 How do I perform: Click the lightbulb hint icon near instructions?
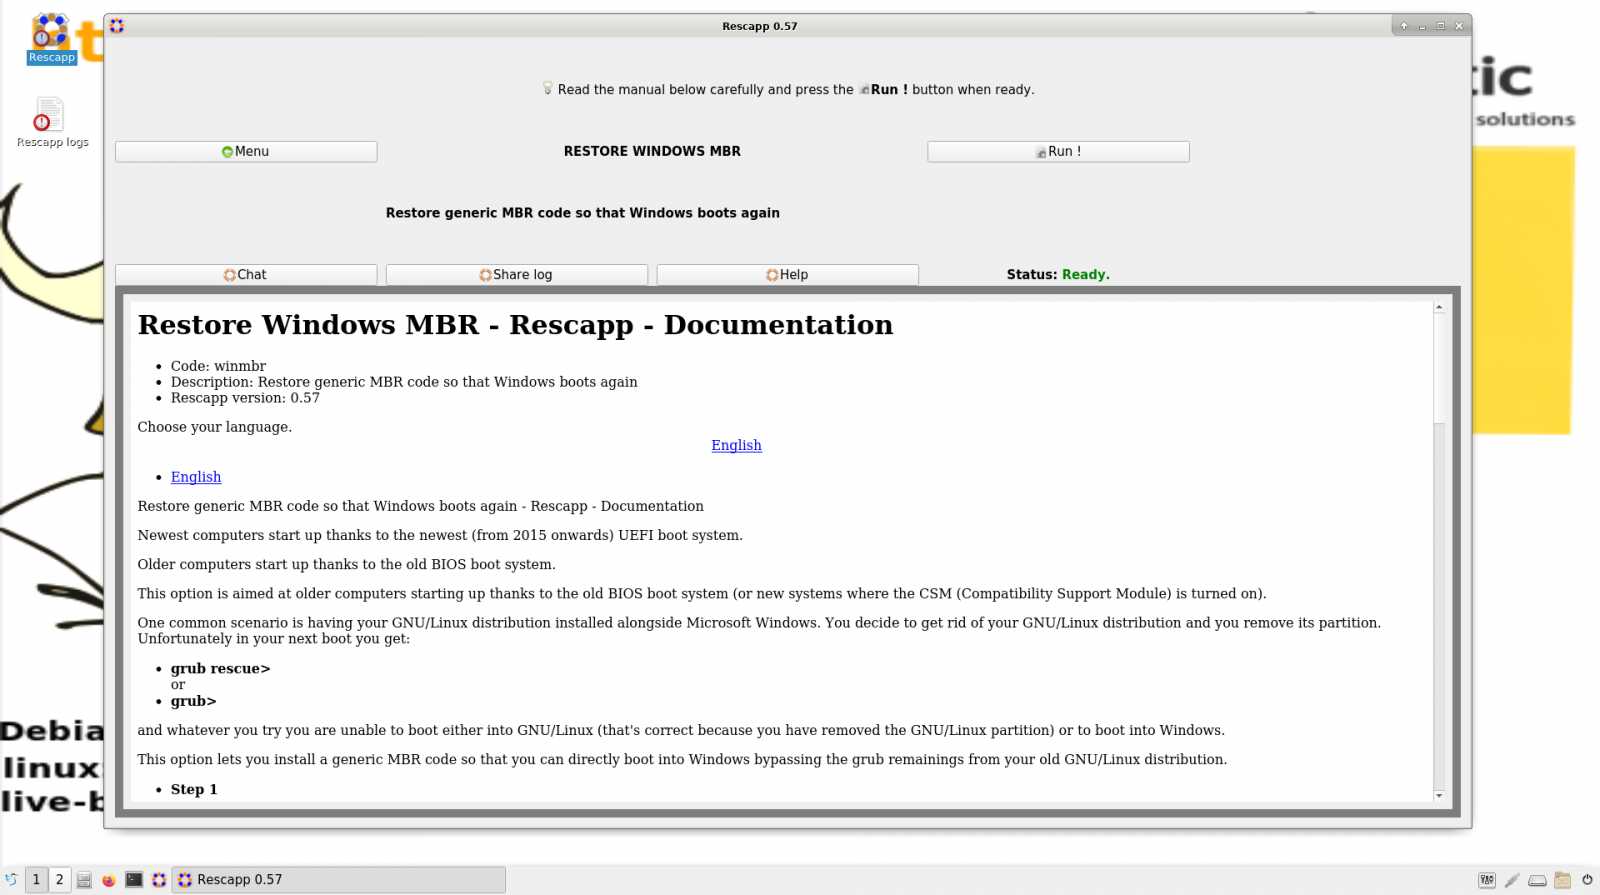(547, 89)
